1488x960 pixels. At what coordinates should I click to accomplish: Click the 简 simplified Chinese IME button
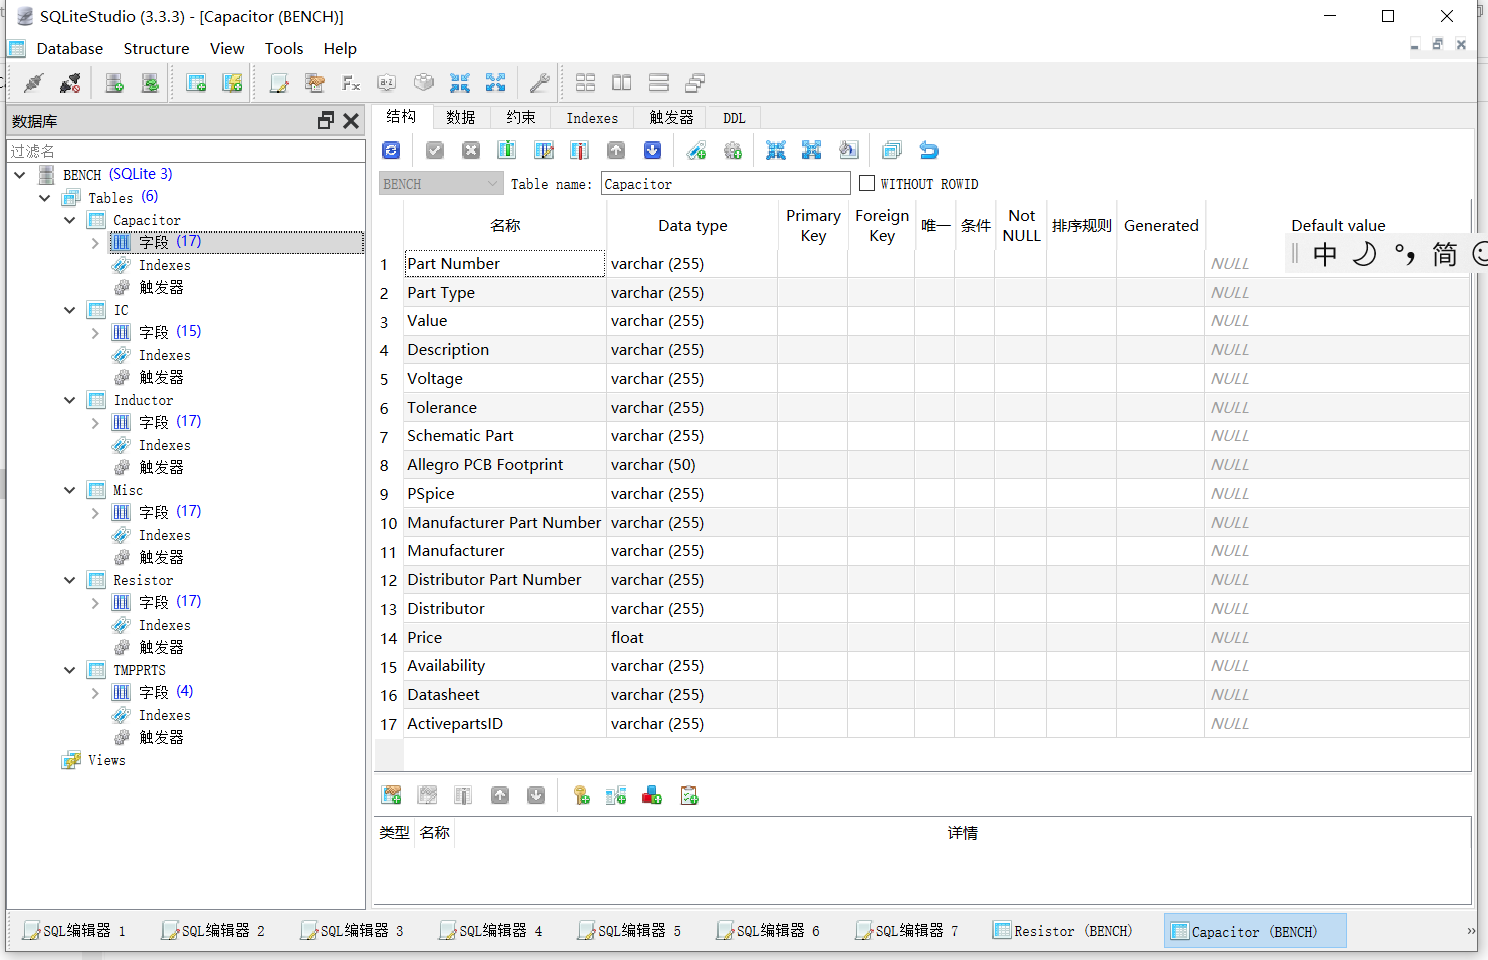(1445, 254)
